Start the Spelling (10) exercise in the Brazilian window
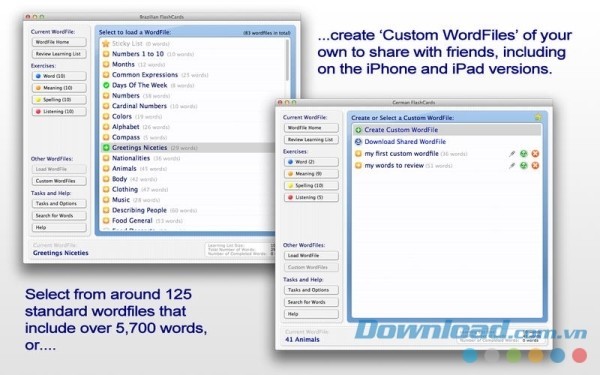This screenshot has width=600, height=375. coord(59,100)
